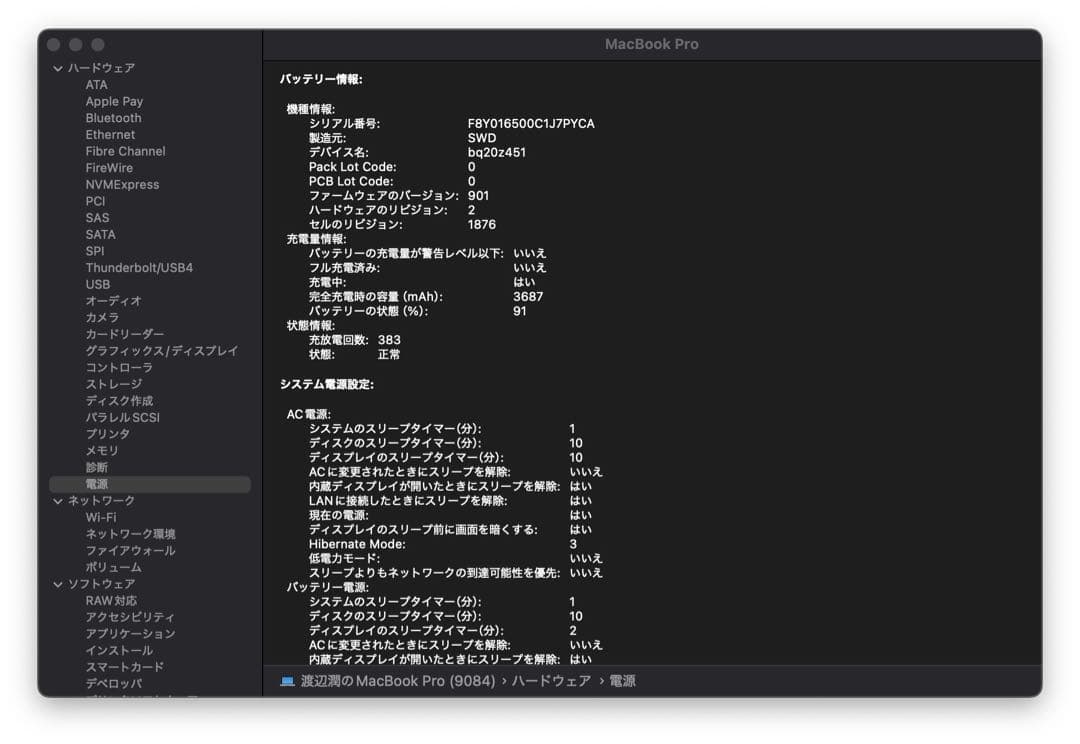Click the MacBook icon in the breadcrumb bar

289,680
